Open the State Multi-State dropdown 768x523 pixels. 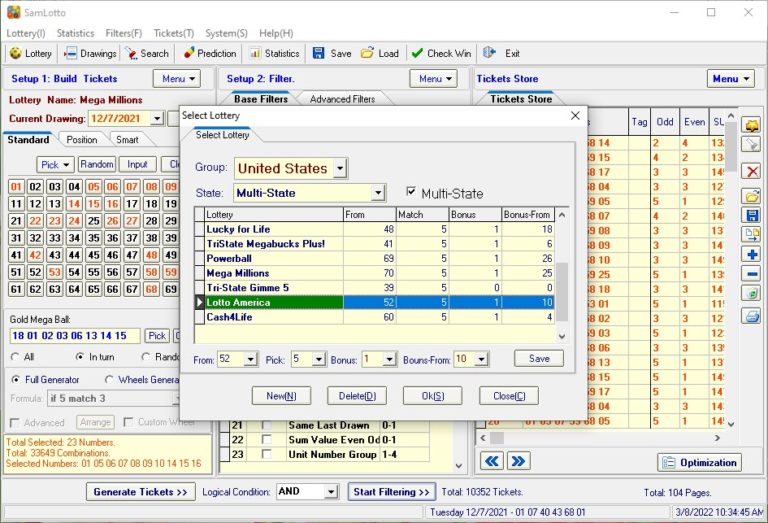[377, 193]
